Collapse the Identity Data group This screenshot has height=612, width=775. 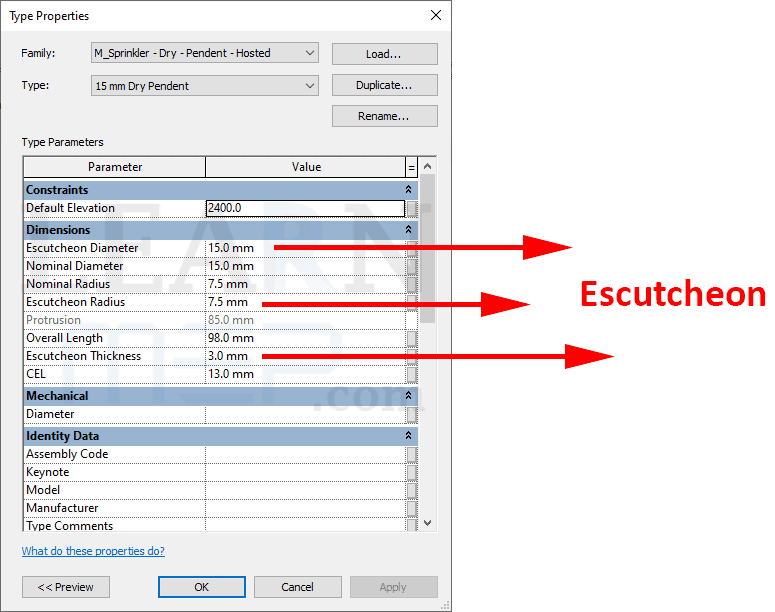coord(408,436)
